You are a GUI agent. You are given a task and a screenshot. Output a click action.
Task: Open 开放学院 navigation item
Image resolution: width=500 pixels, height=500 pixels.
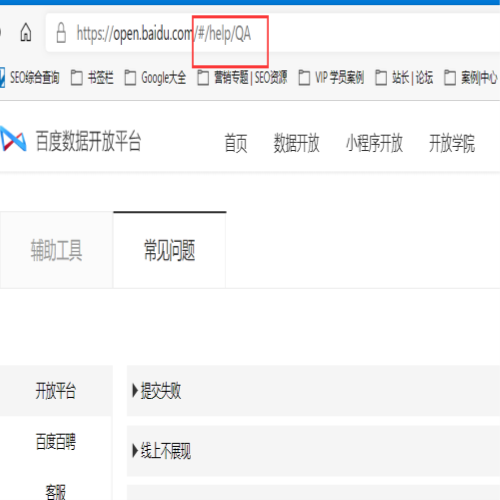tap(452, 143)
